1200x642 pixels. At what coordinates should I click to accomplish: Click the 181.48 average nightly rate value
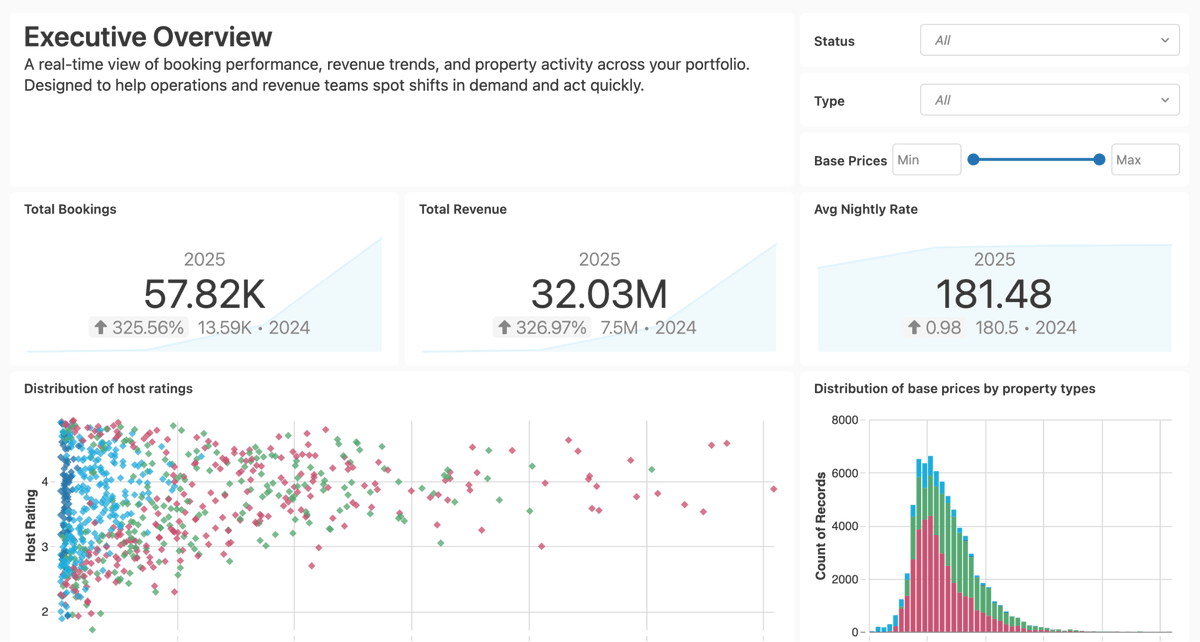pyautogui.click(x=994, y=294)
